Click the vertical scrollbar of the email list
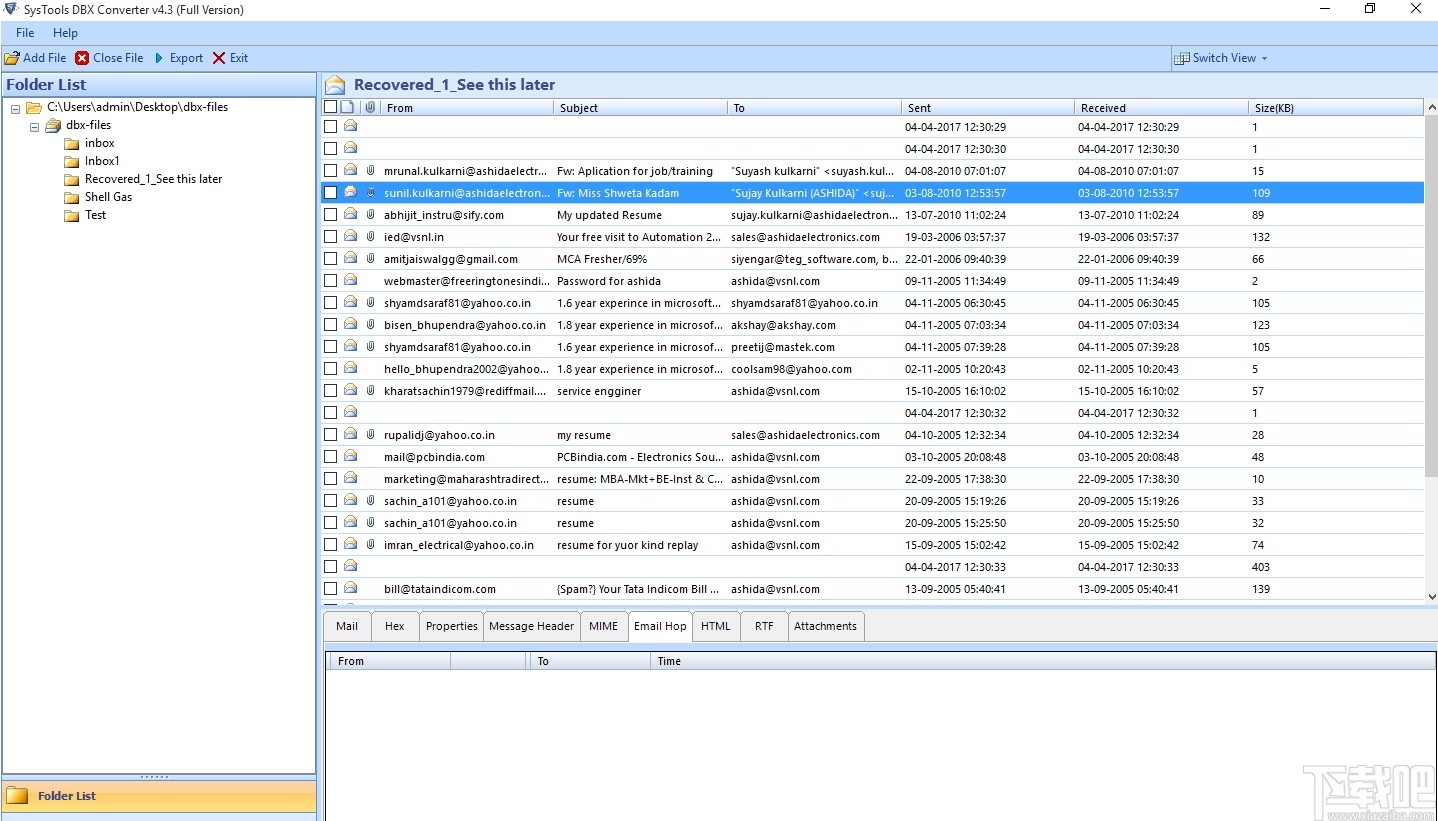 click(1431, 350)
